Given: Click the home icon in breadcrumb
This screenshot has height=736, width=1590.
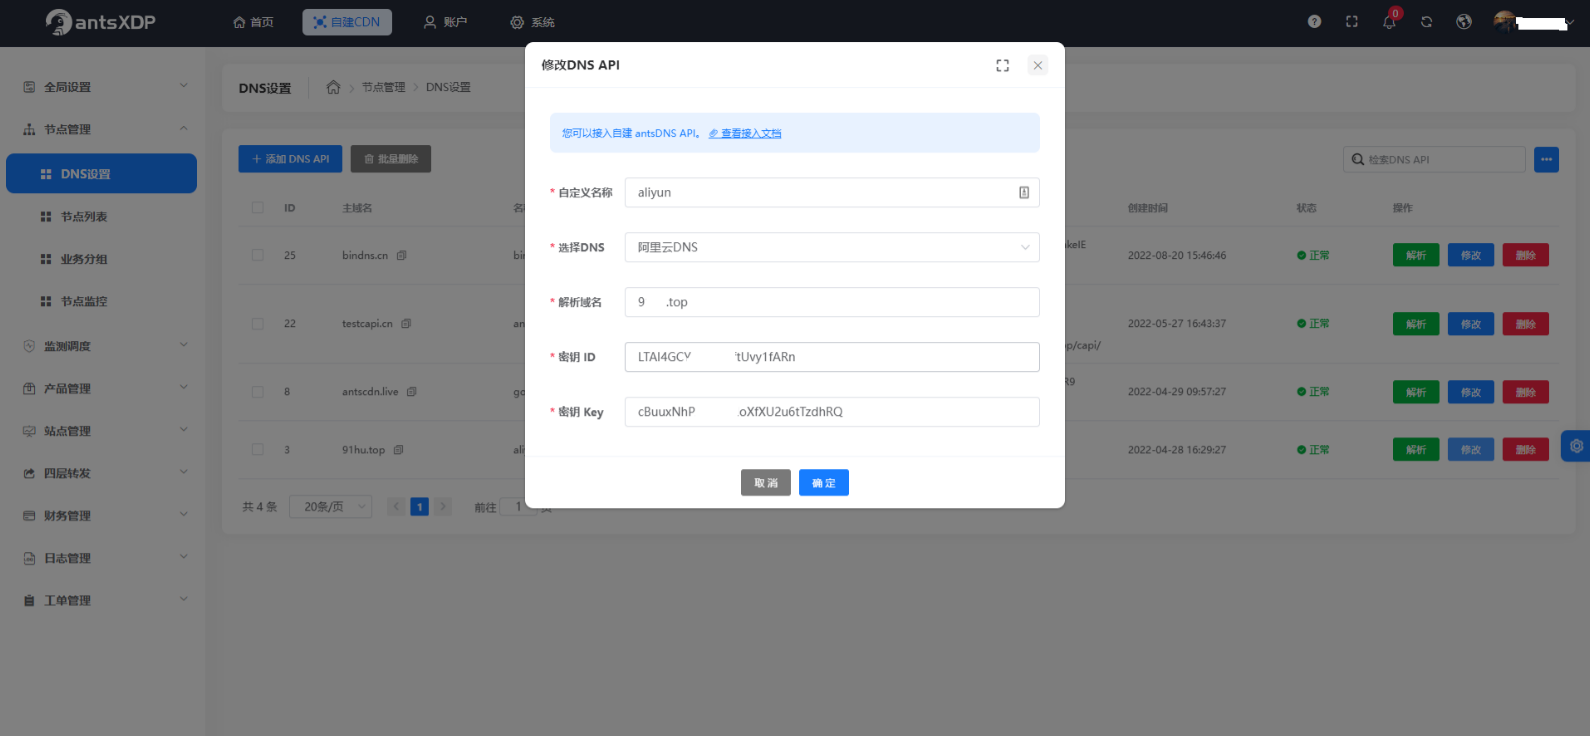Looking at the screenshot, I should (333, 87).
